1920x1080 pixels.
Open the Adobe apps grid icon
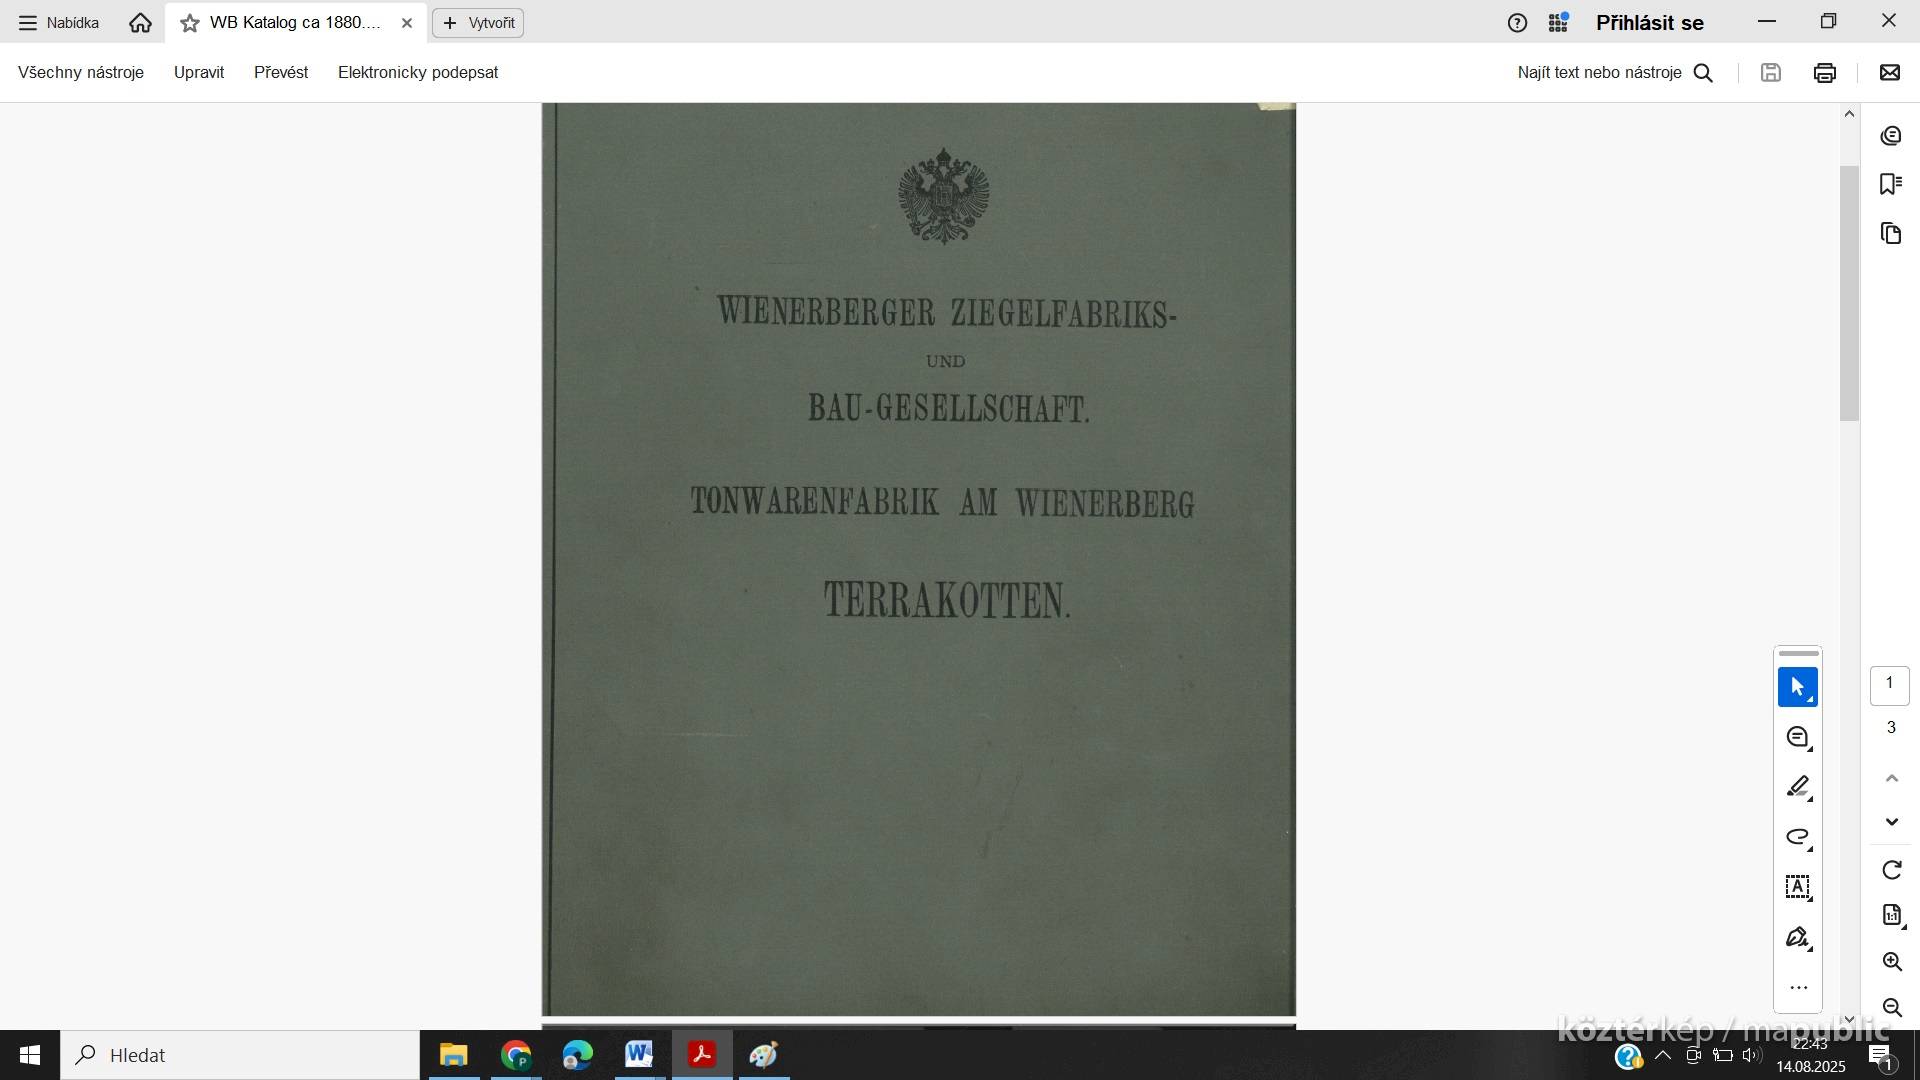coord(1558,22)
